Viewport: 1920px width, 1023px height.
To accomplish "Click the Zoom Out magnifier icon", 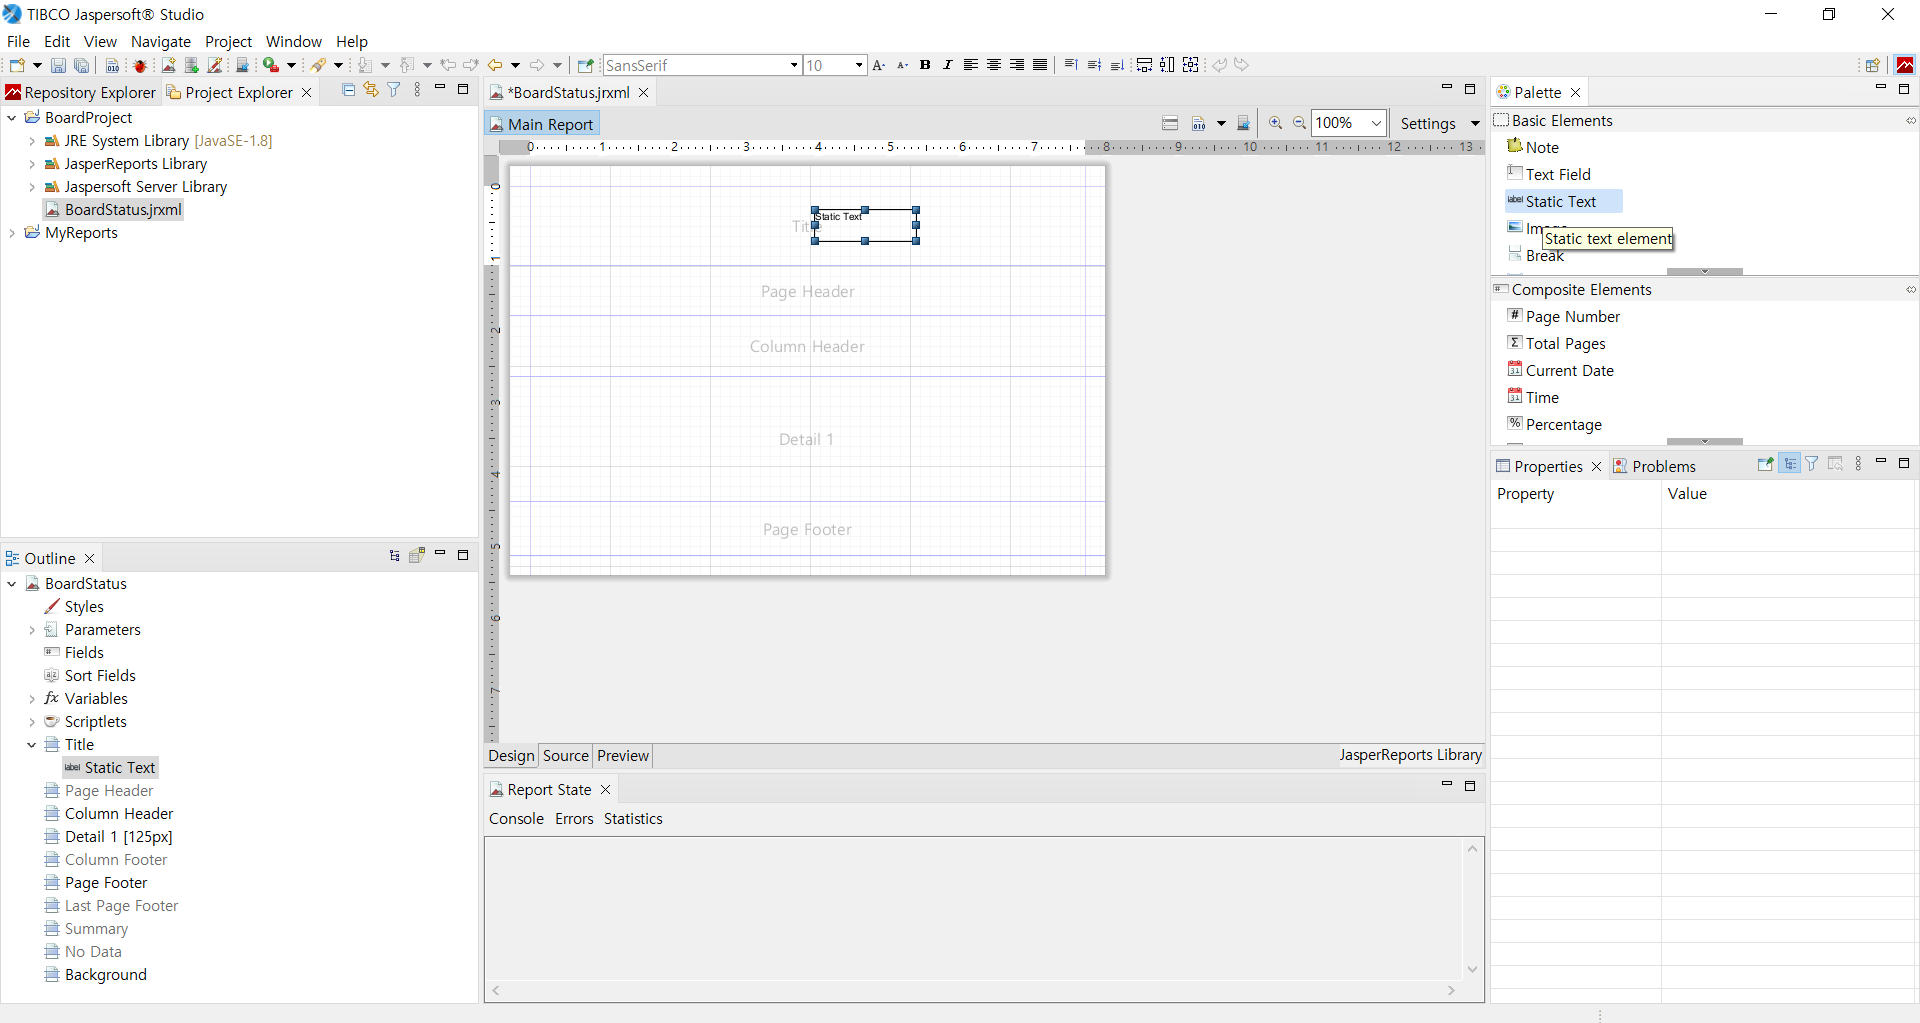I will click(1299, 123).
